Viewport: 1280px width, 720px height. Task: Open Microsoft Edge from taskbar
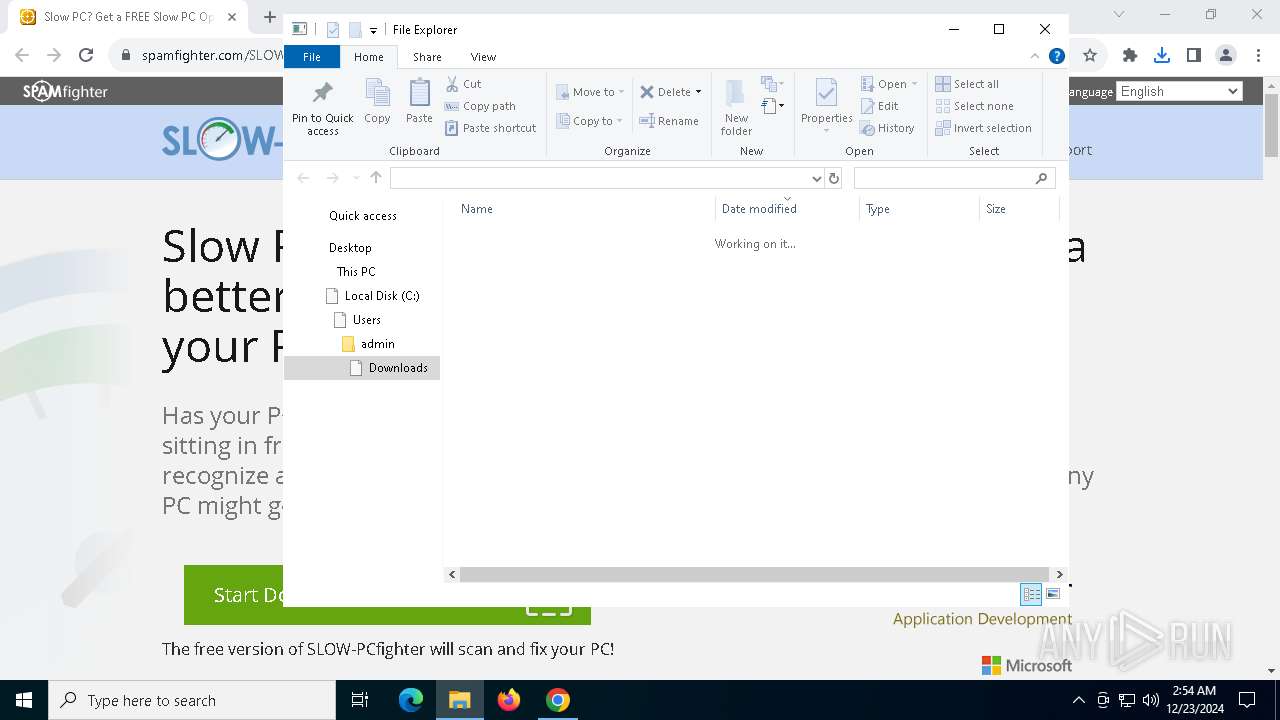411,700
